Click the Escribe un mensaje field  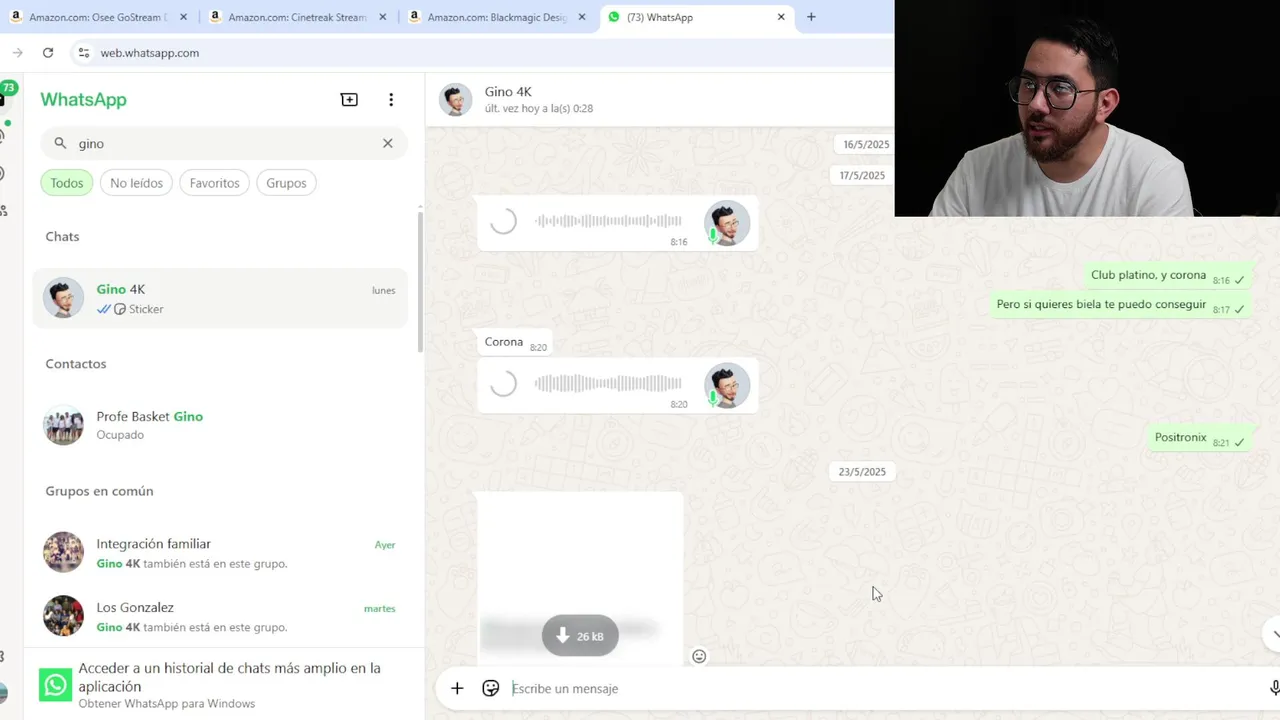coord(880,688)
